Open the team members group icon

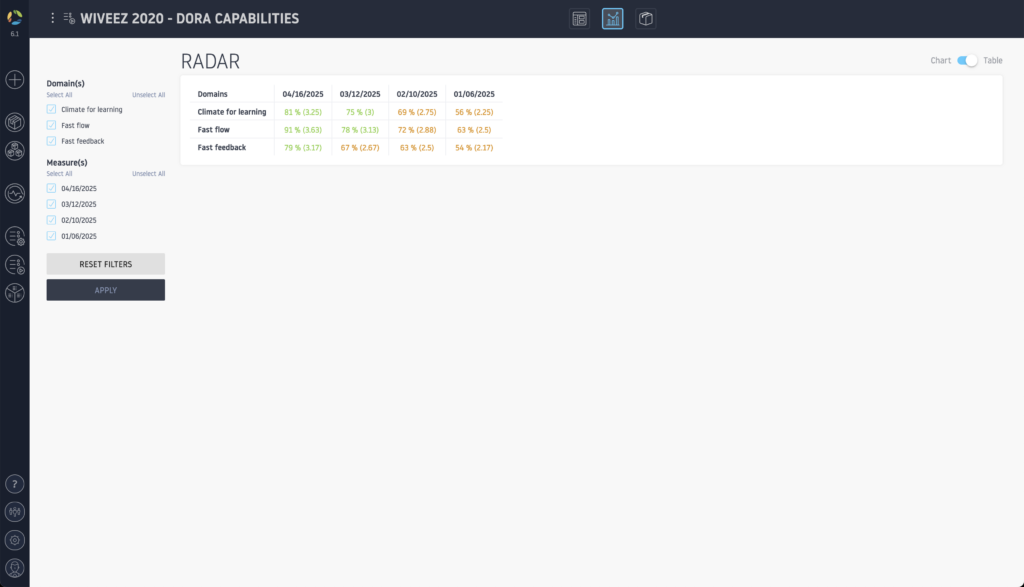pos(14,151)
